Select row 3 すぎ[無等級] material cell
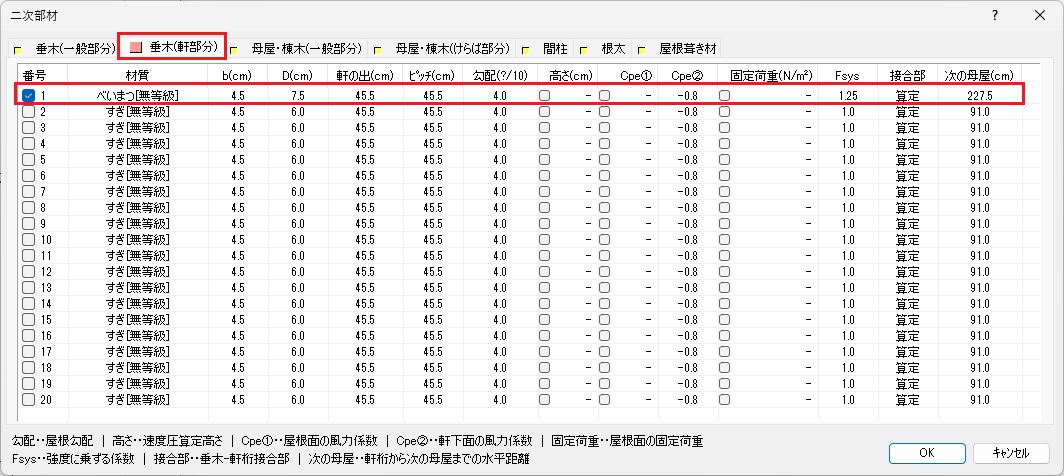 pos(137,127)
